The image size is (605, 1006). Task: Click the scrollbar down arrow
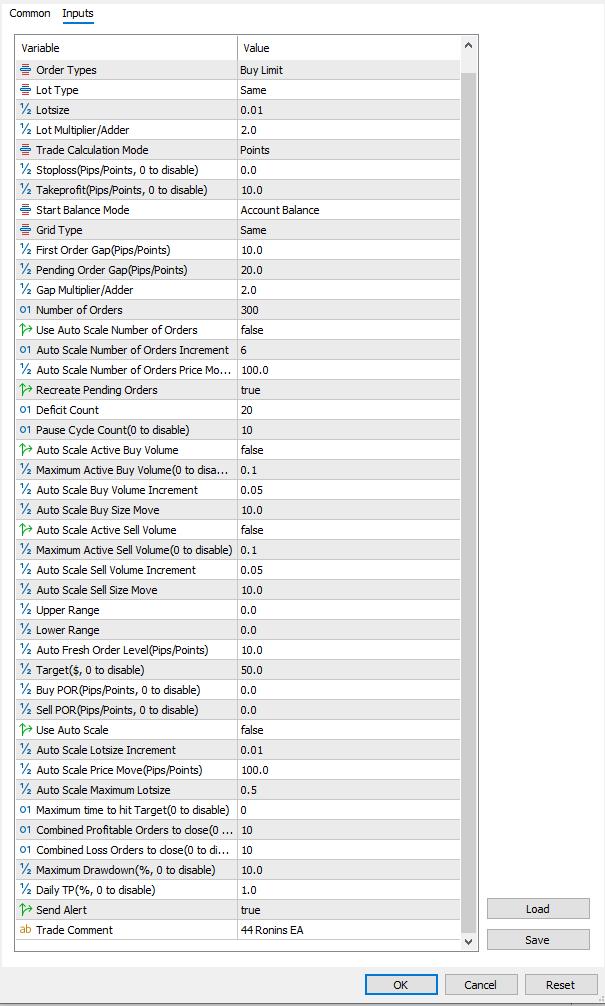[468, 941]
